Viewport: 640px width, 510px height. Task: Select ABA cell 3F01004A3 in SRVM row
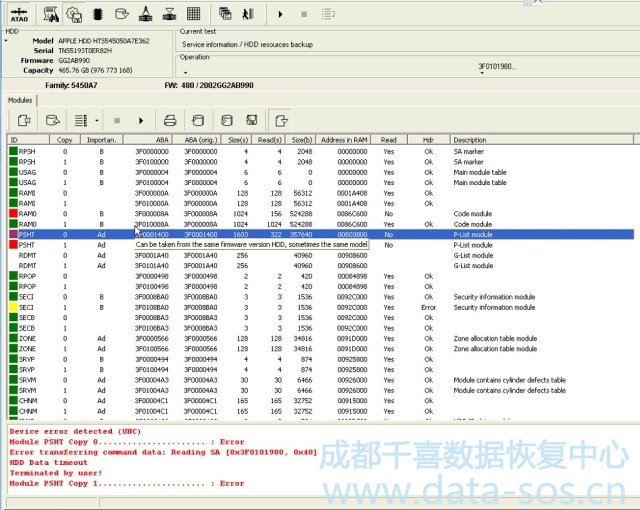pyautogui.click(x=152, y=390)
